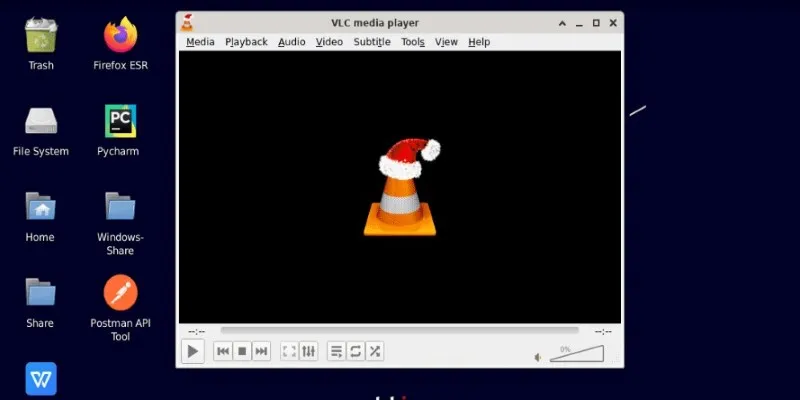Skip to next media track
Screen dimensions: 800x400
point(261,351)
